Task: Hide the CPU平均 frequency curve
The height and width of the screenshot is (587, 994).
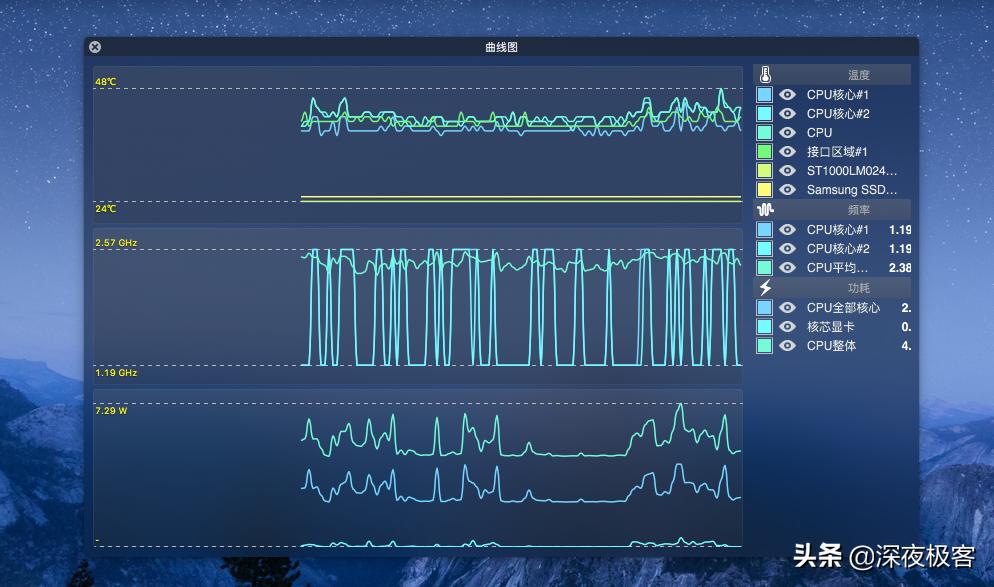Action: click(x=789, y=267)
